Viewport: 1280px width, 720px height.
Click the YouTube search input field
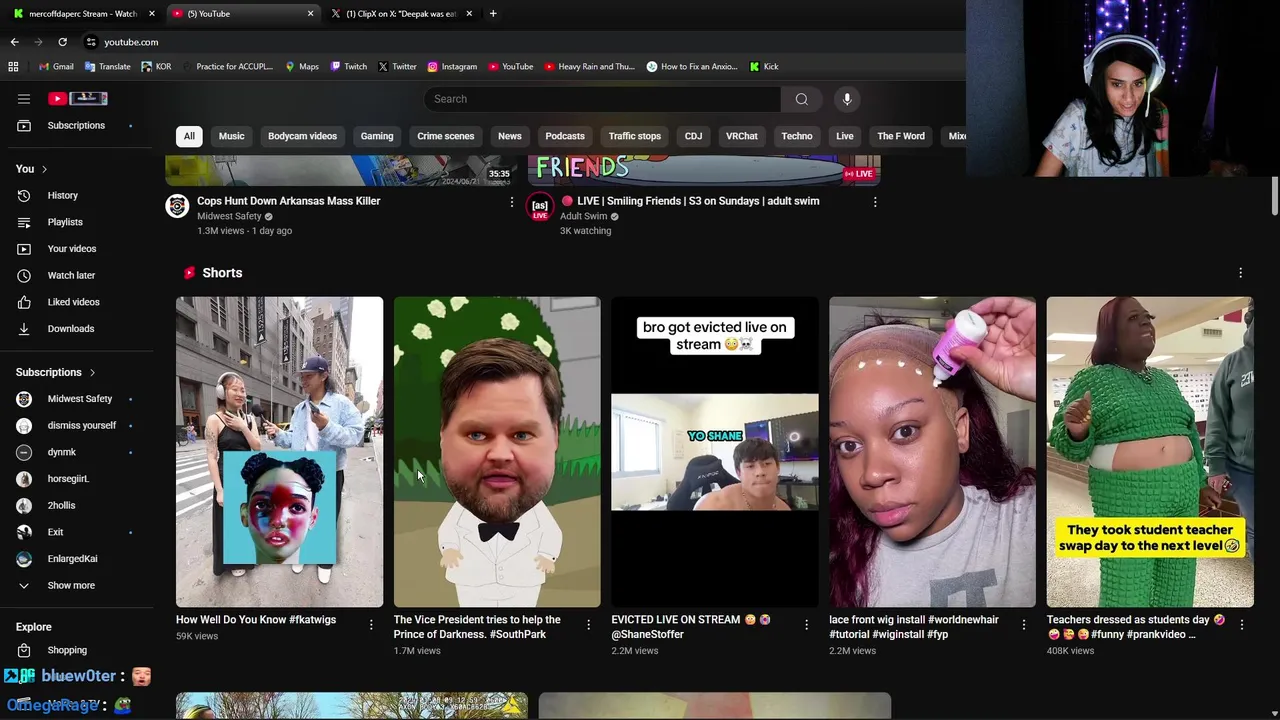[602, 99]
